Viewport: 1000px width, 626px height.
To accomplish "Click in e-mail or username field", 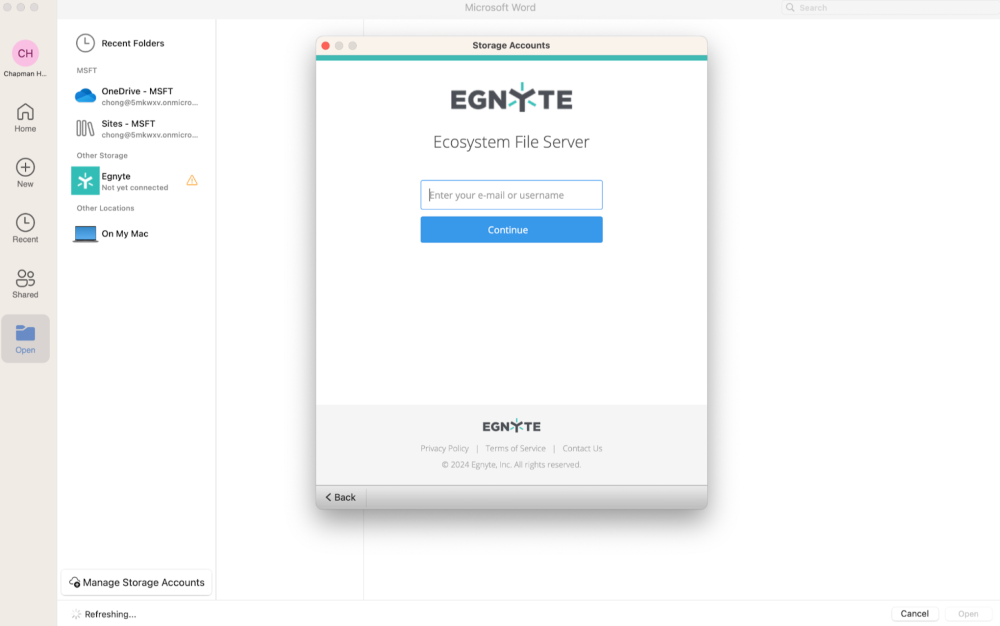I will tap(511, 195).
